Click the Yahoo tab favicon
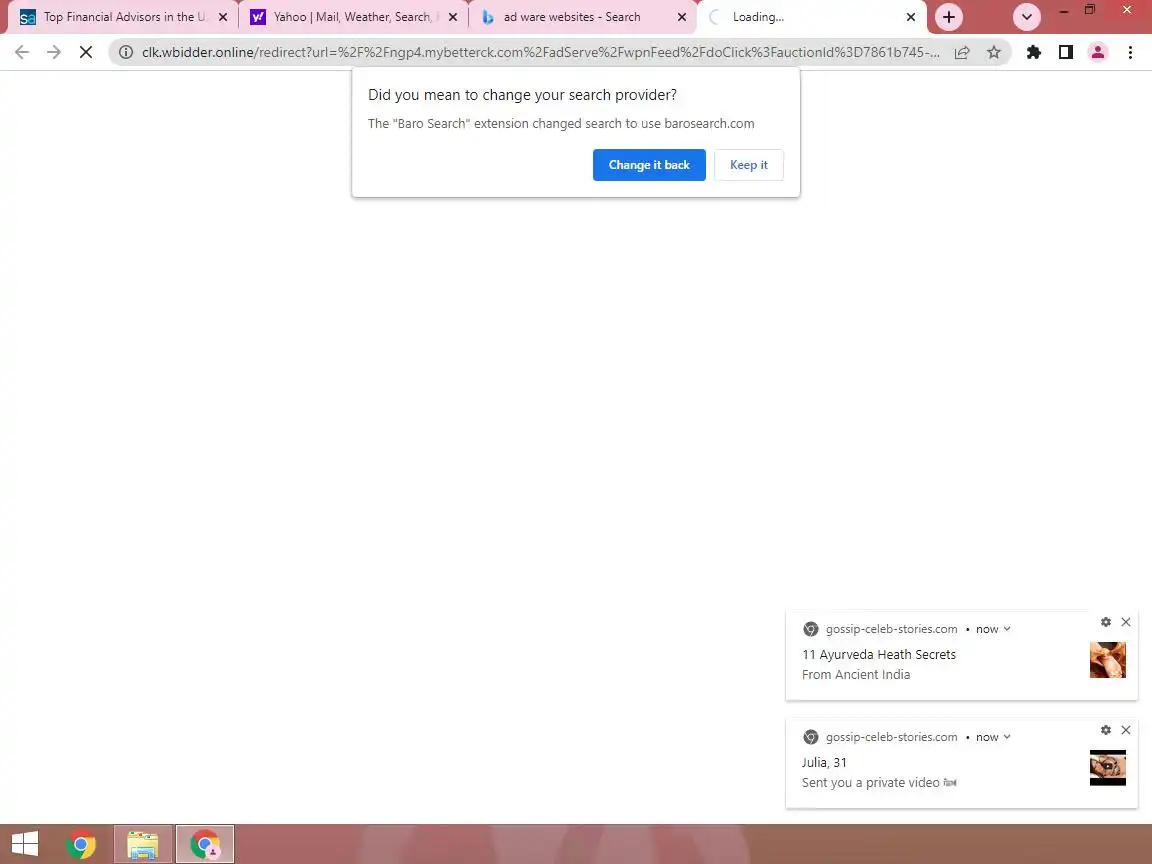 (258, 17)
